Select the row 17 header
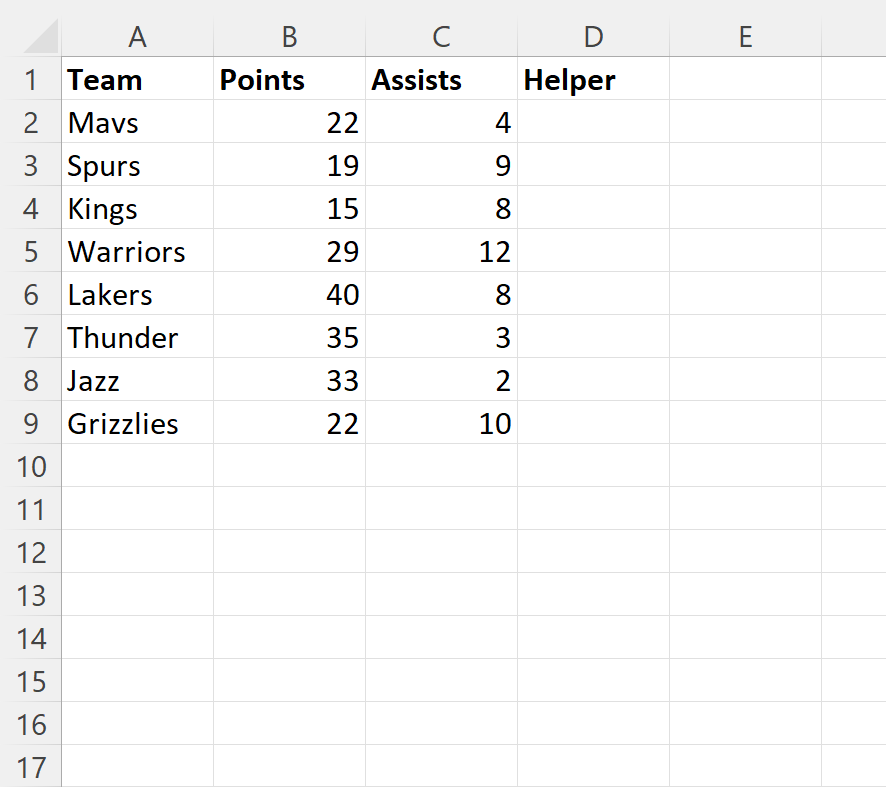This screenshot has width=886, height=787. [30, 766]
